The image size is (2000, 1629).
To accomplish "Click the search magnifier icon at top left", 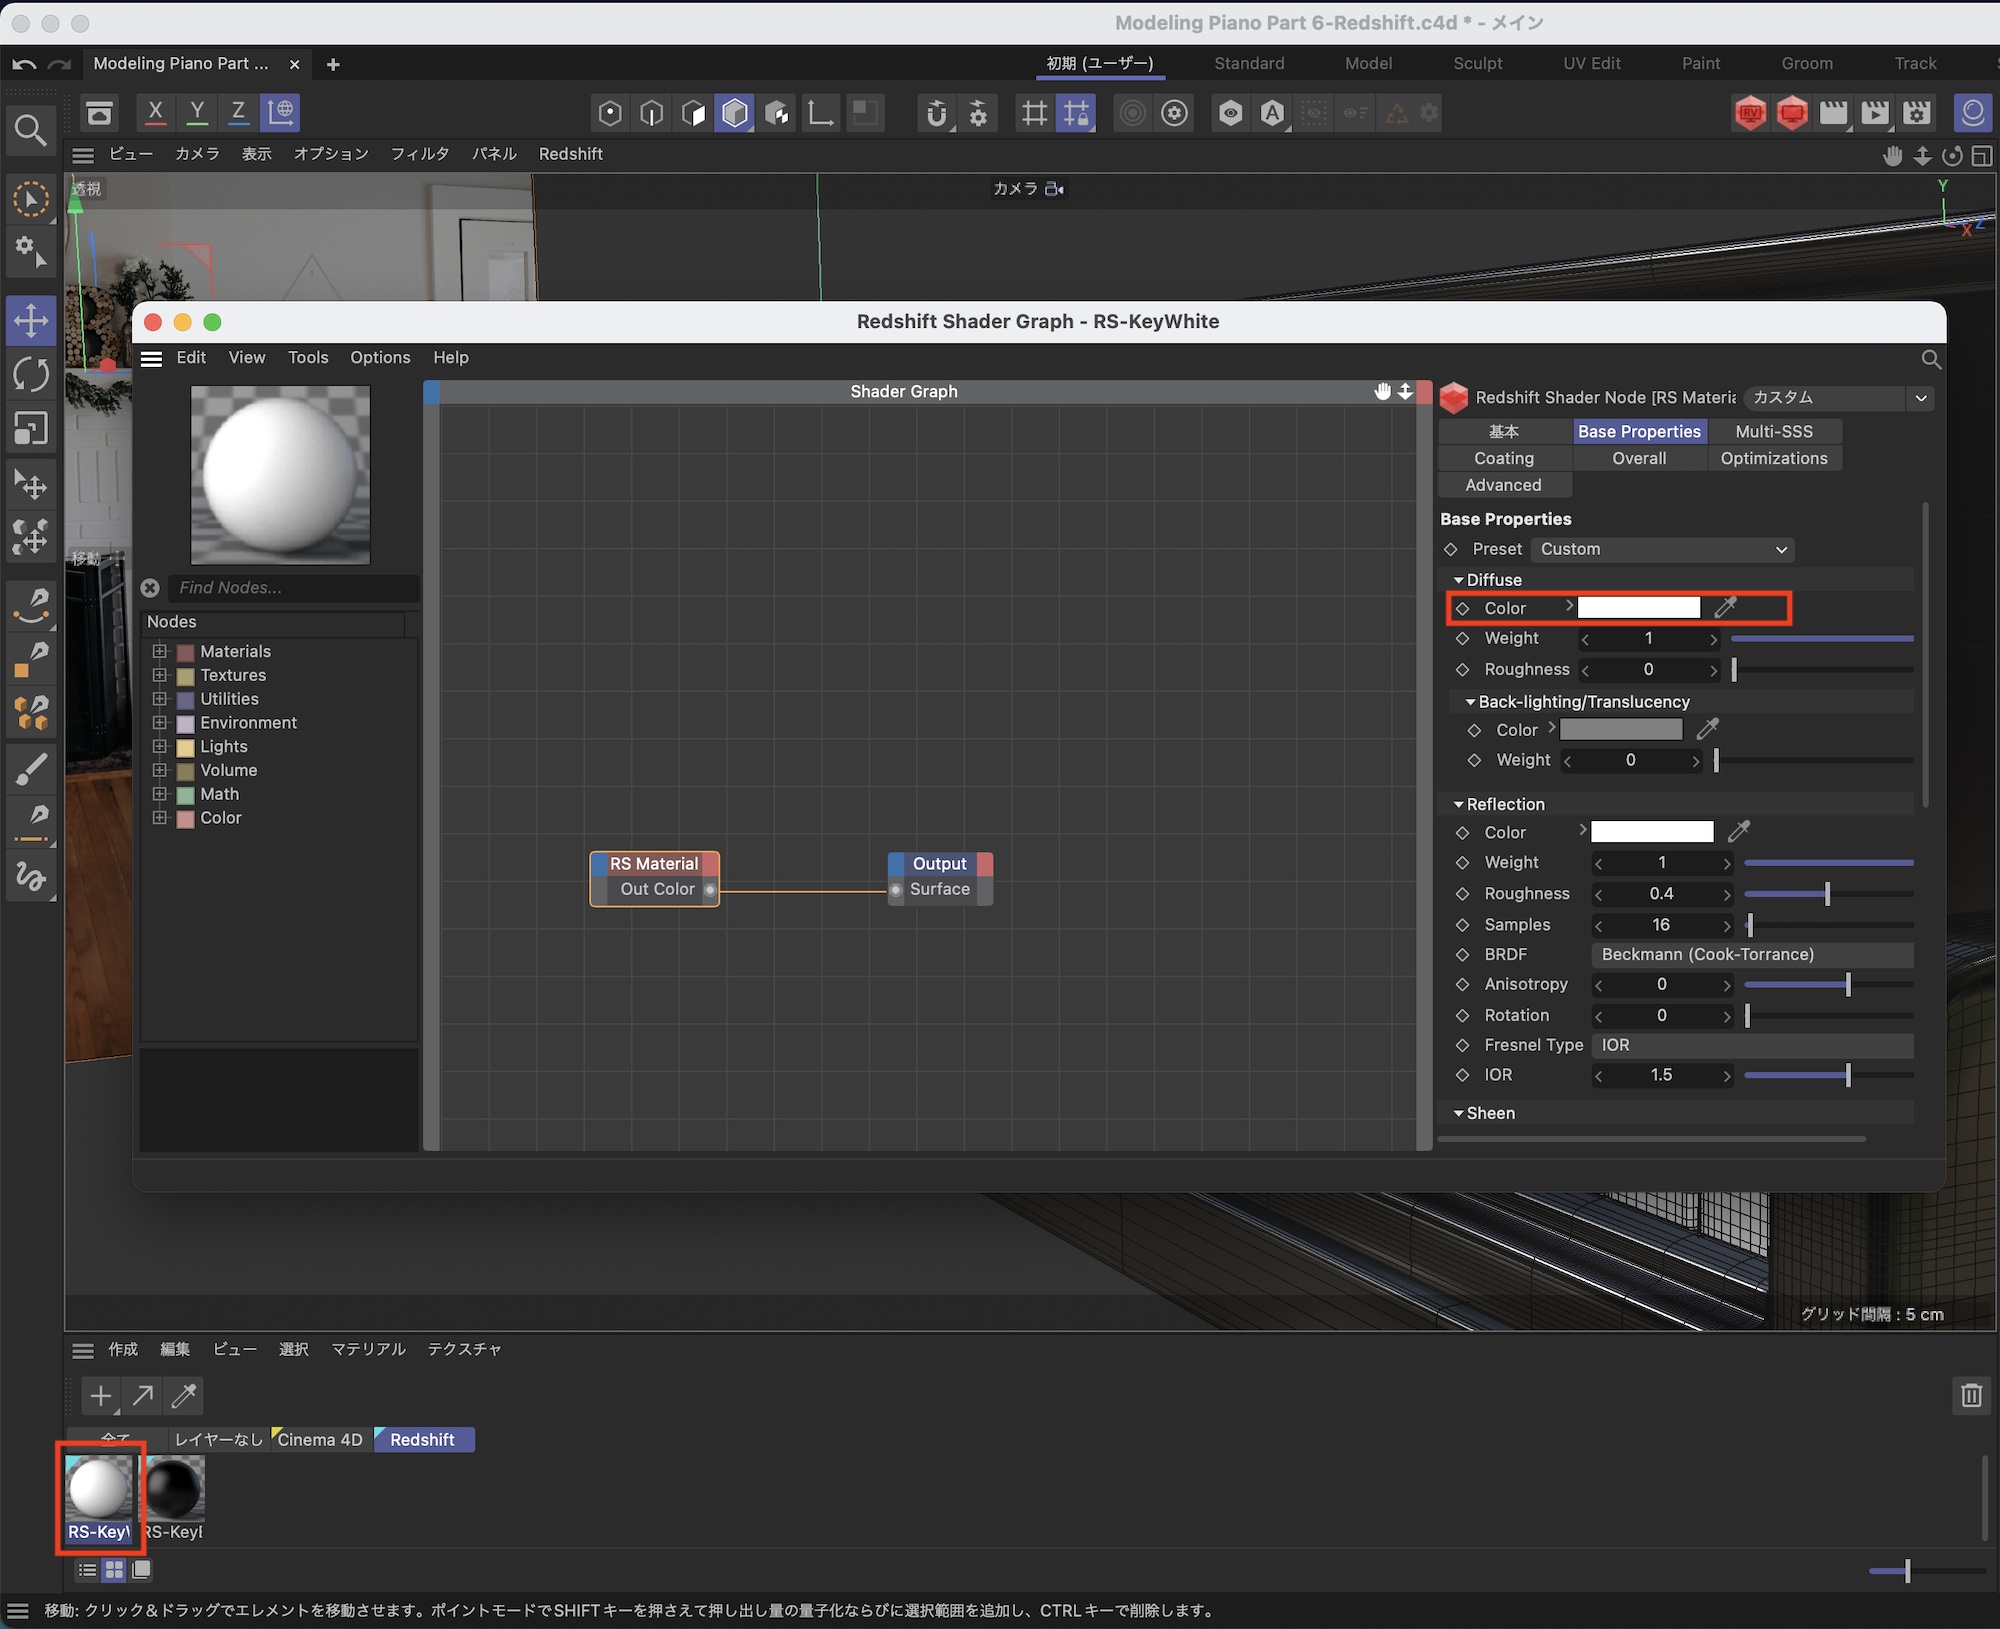I will click(30, 130).
